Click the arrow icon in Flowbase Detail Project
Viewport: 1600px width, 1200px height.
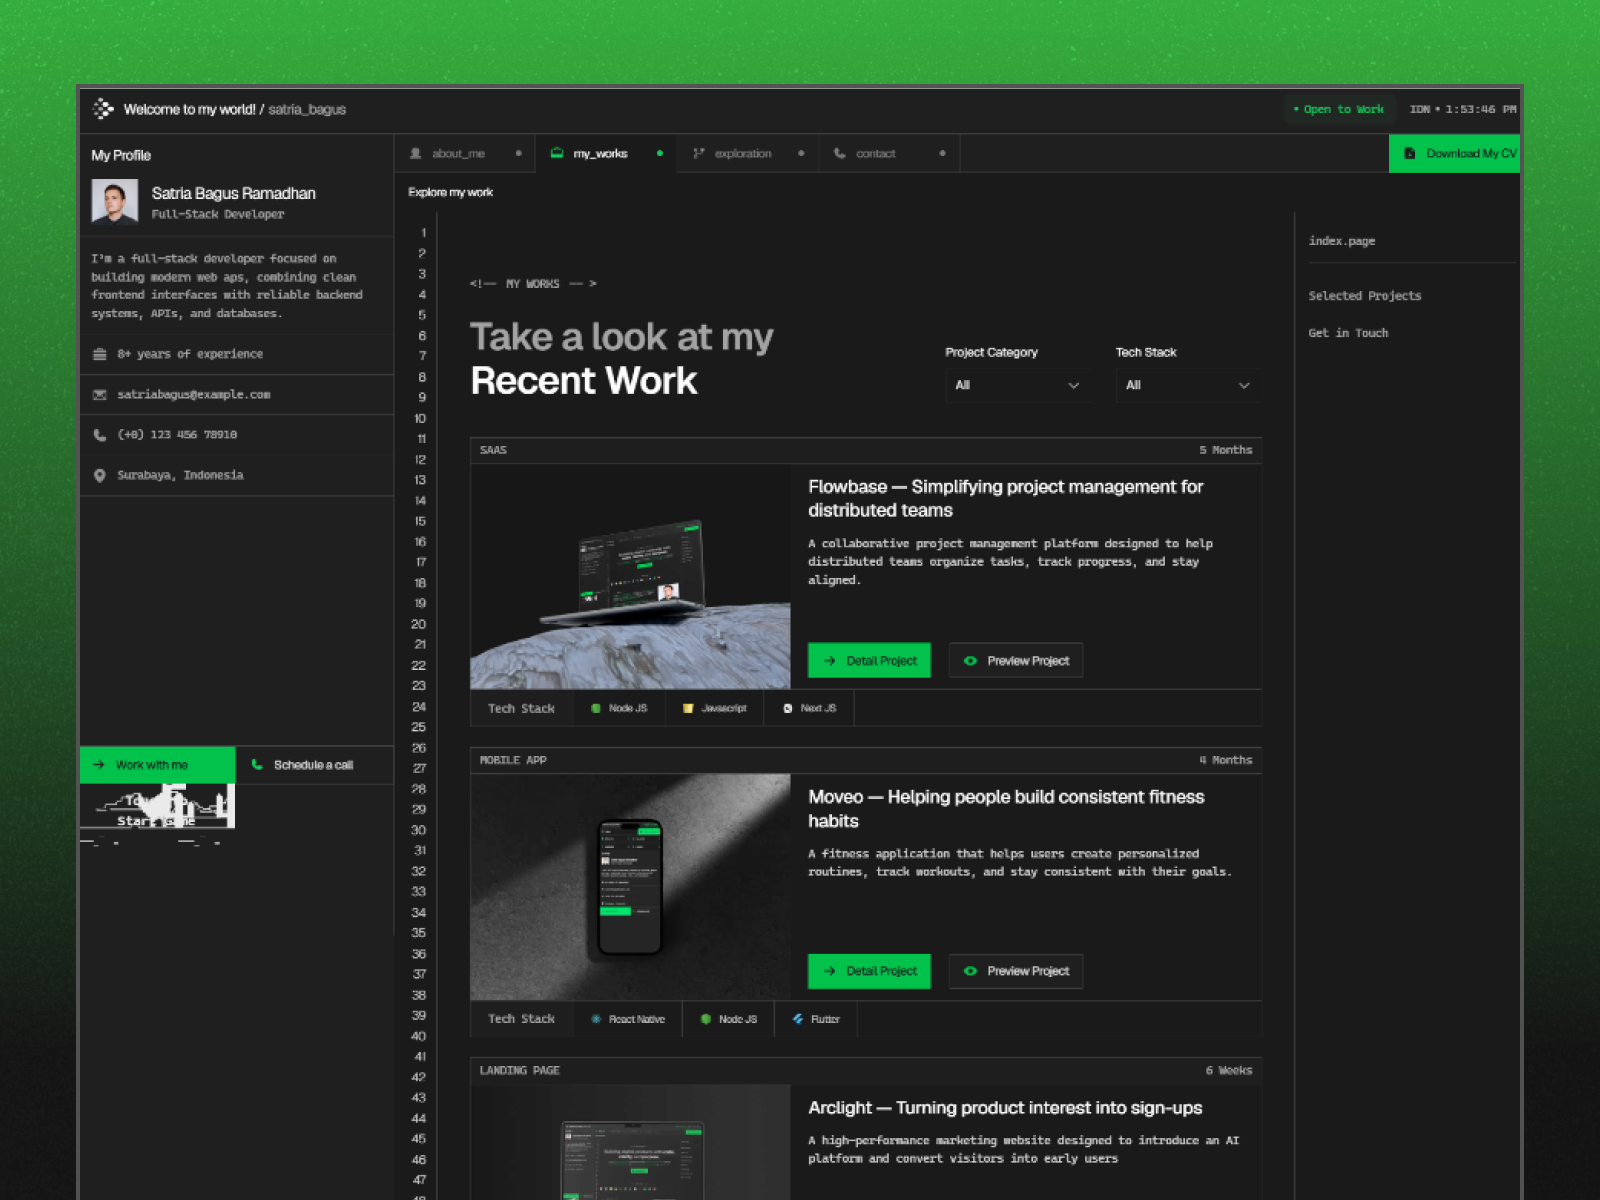[x=830, y=661]
